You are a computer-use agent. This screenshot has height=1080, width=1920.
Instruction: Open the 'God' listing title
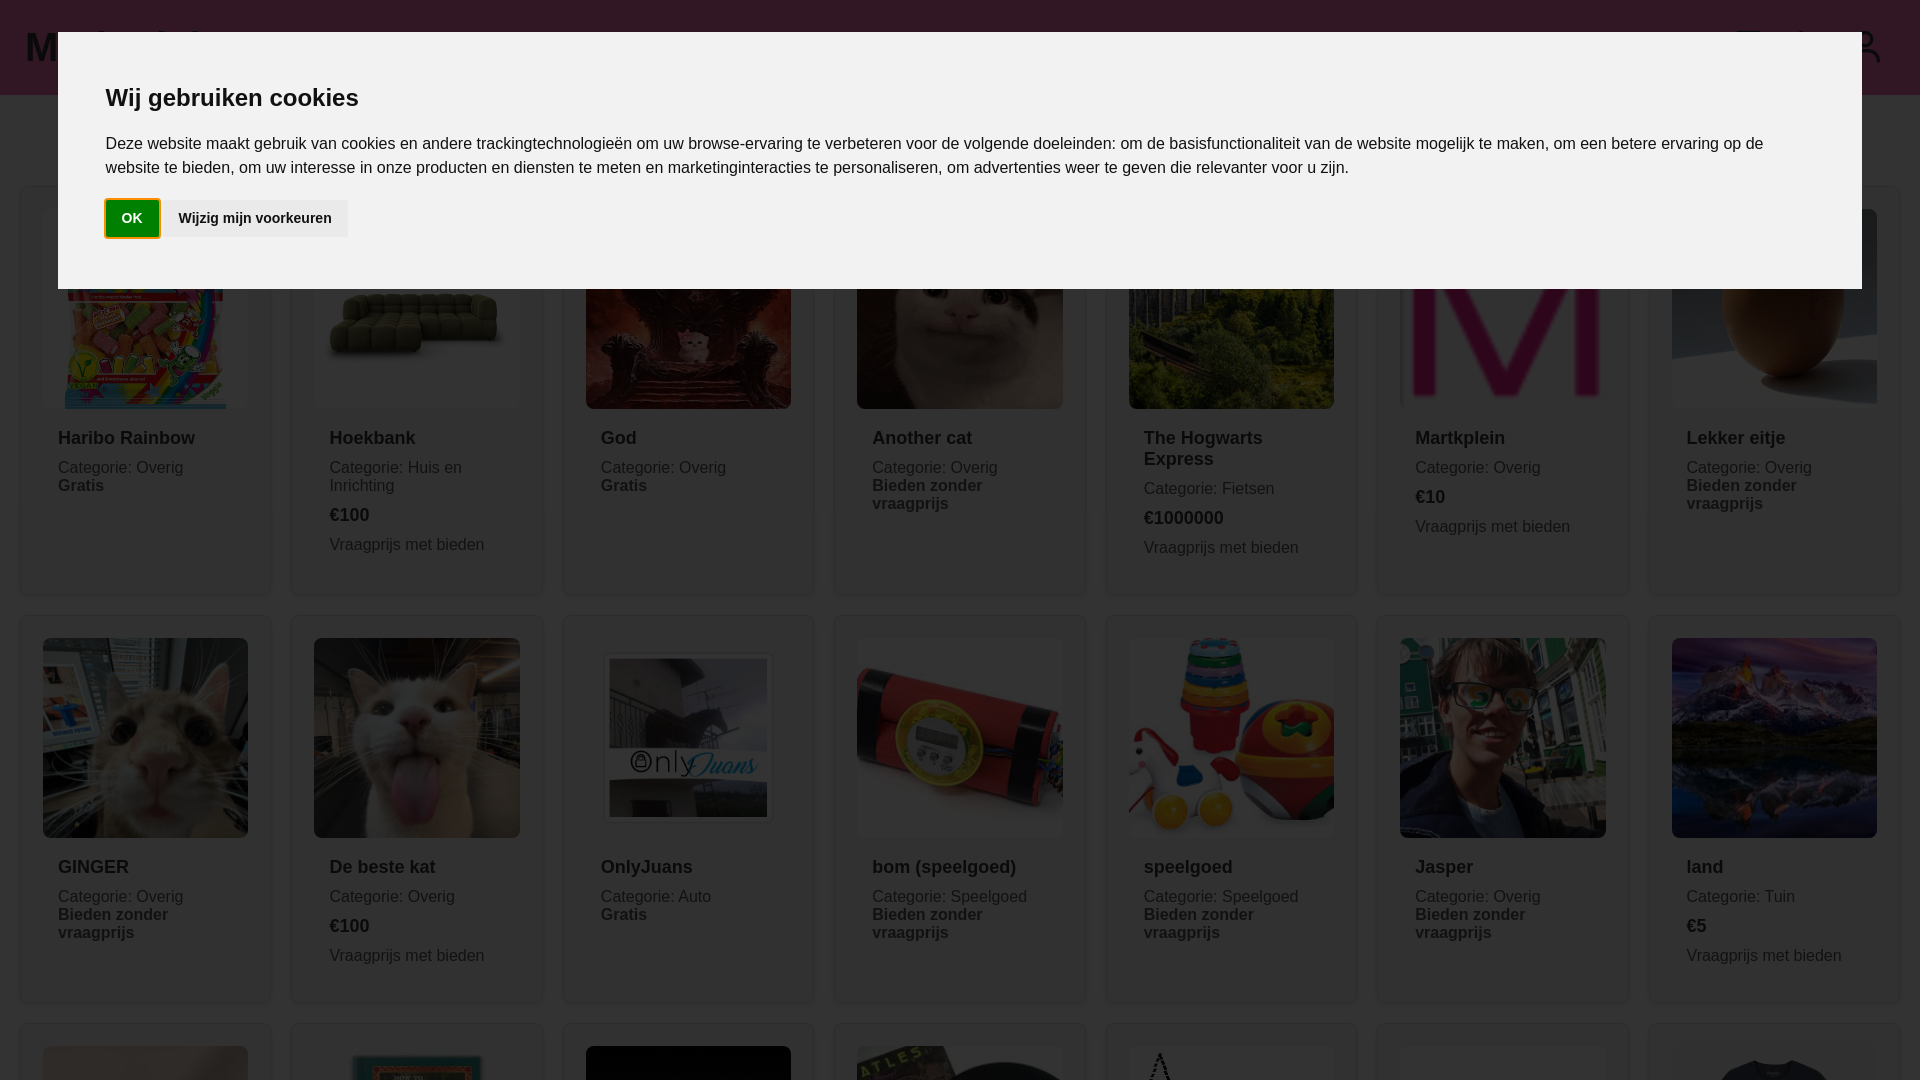(x=618, y=438)
